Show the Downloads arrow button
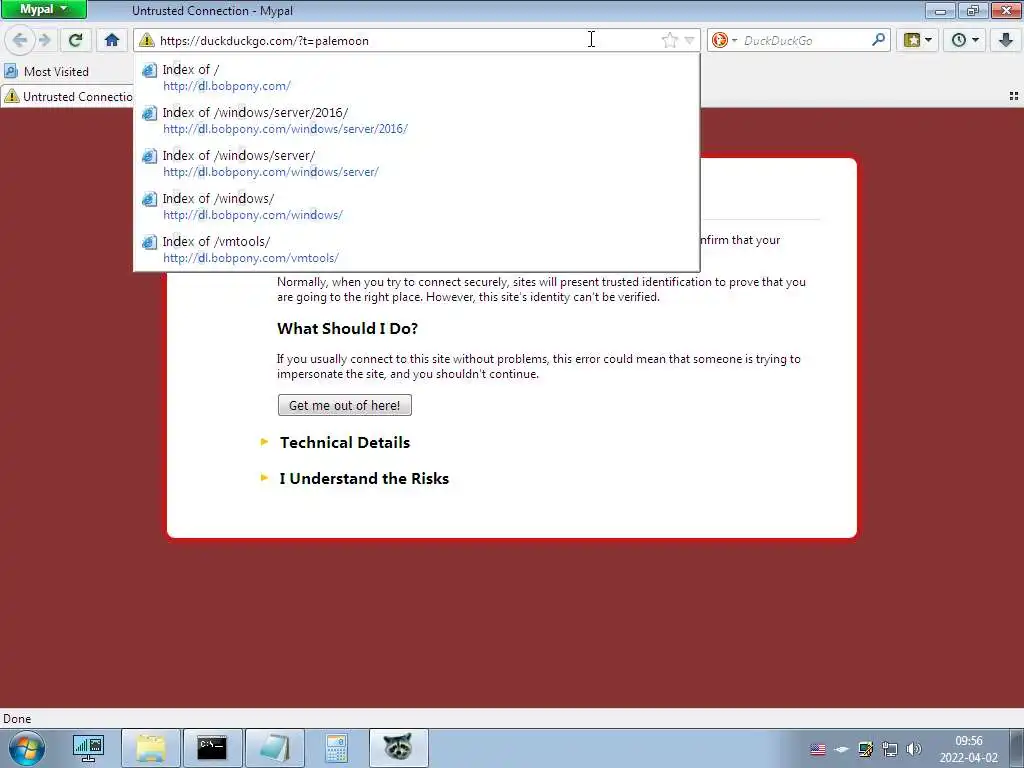Screen dimensions: 1024x768 click(x=1006, y=40)
